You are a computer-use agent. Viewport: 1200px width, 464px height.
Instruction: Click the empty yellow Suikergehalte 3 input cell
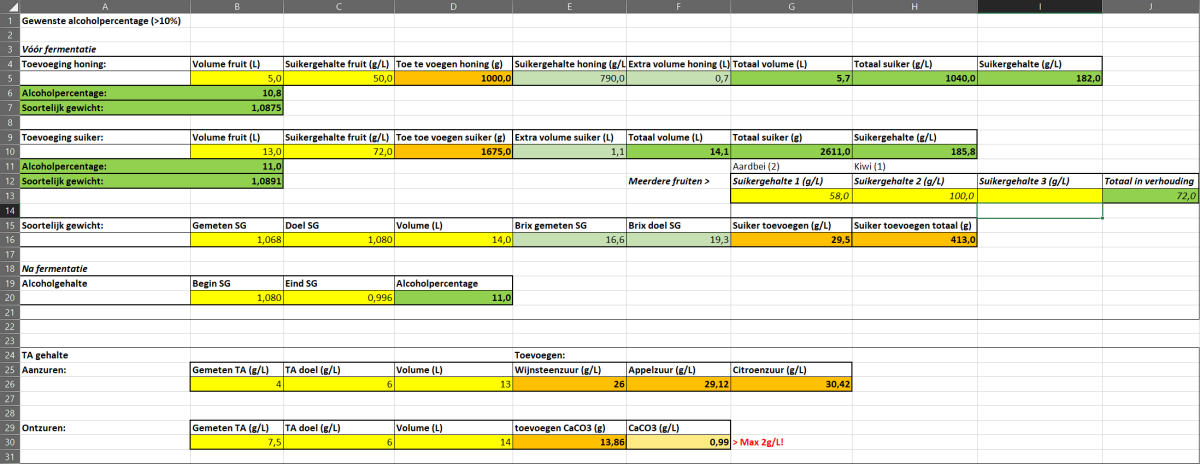1039,197
